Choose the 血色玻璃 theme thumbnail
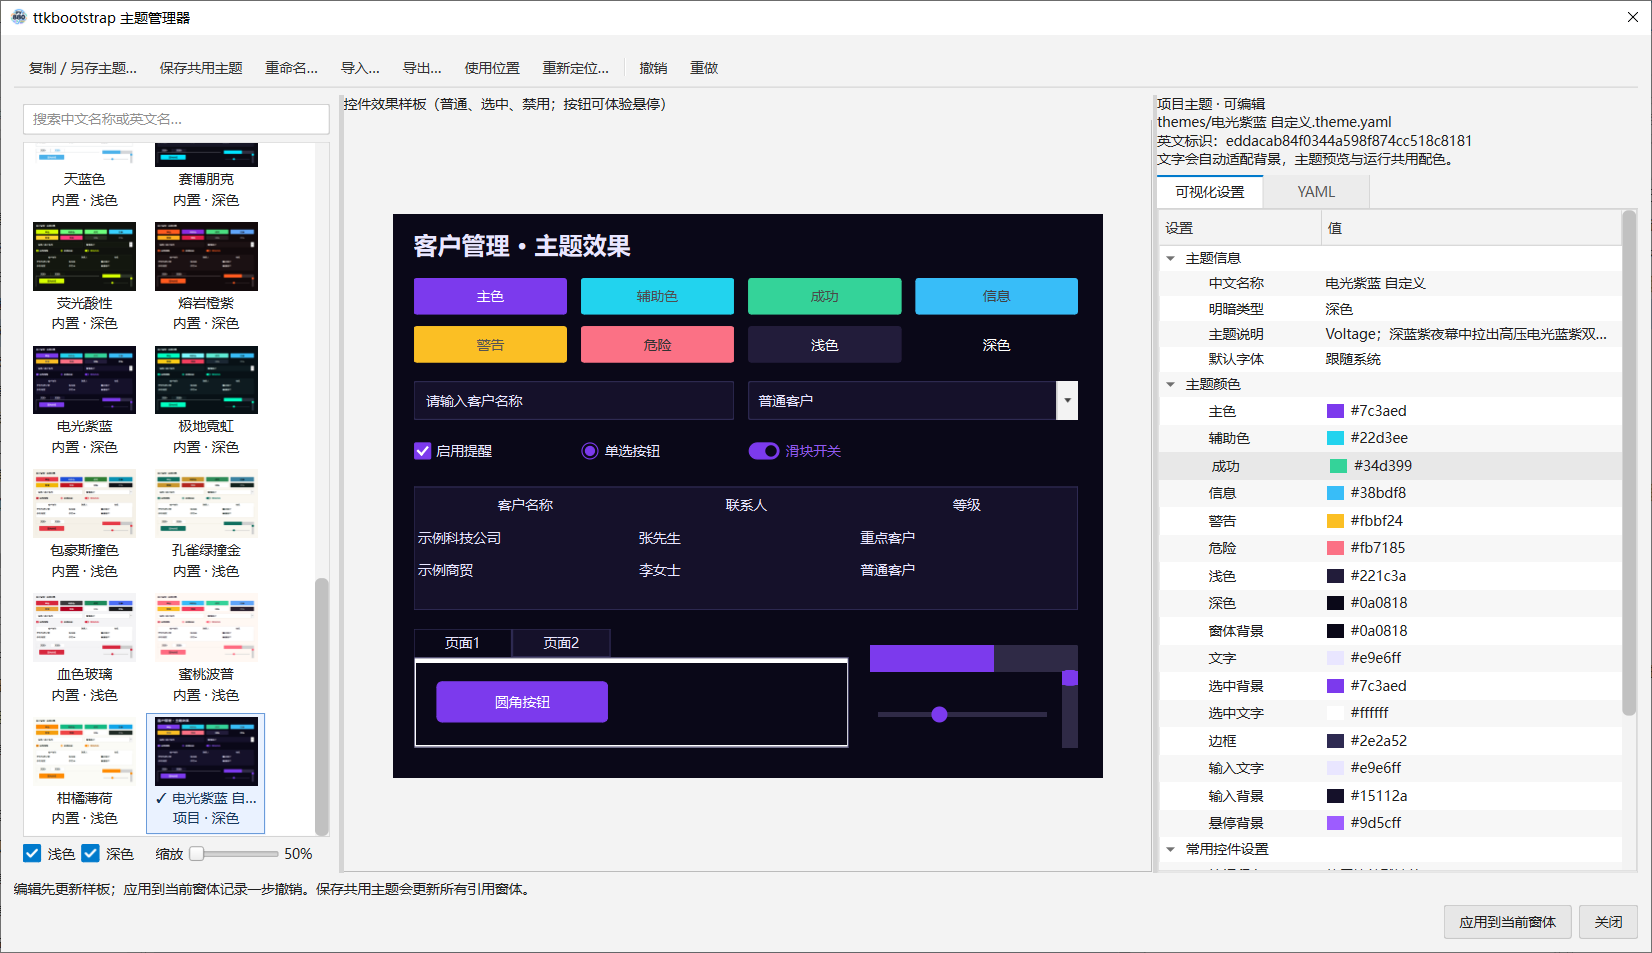Screen dimensions: 1652x953 point(84,628)
